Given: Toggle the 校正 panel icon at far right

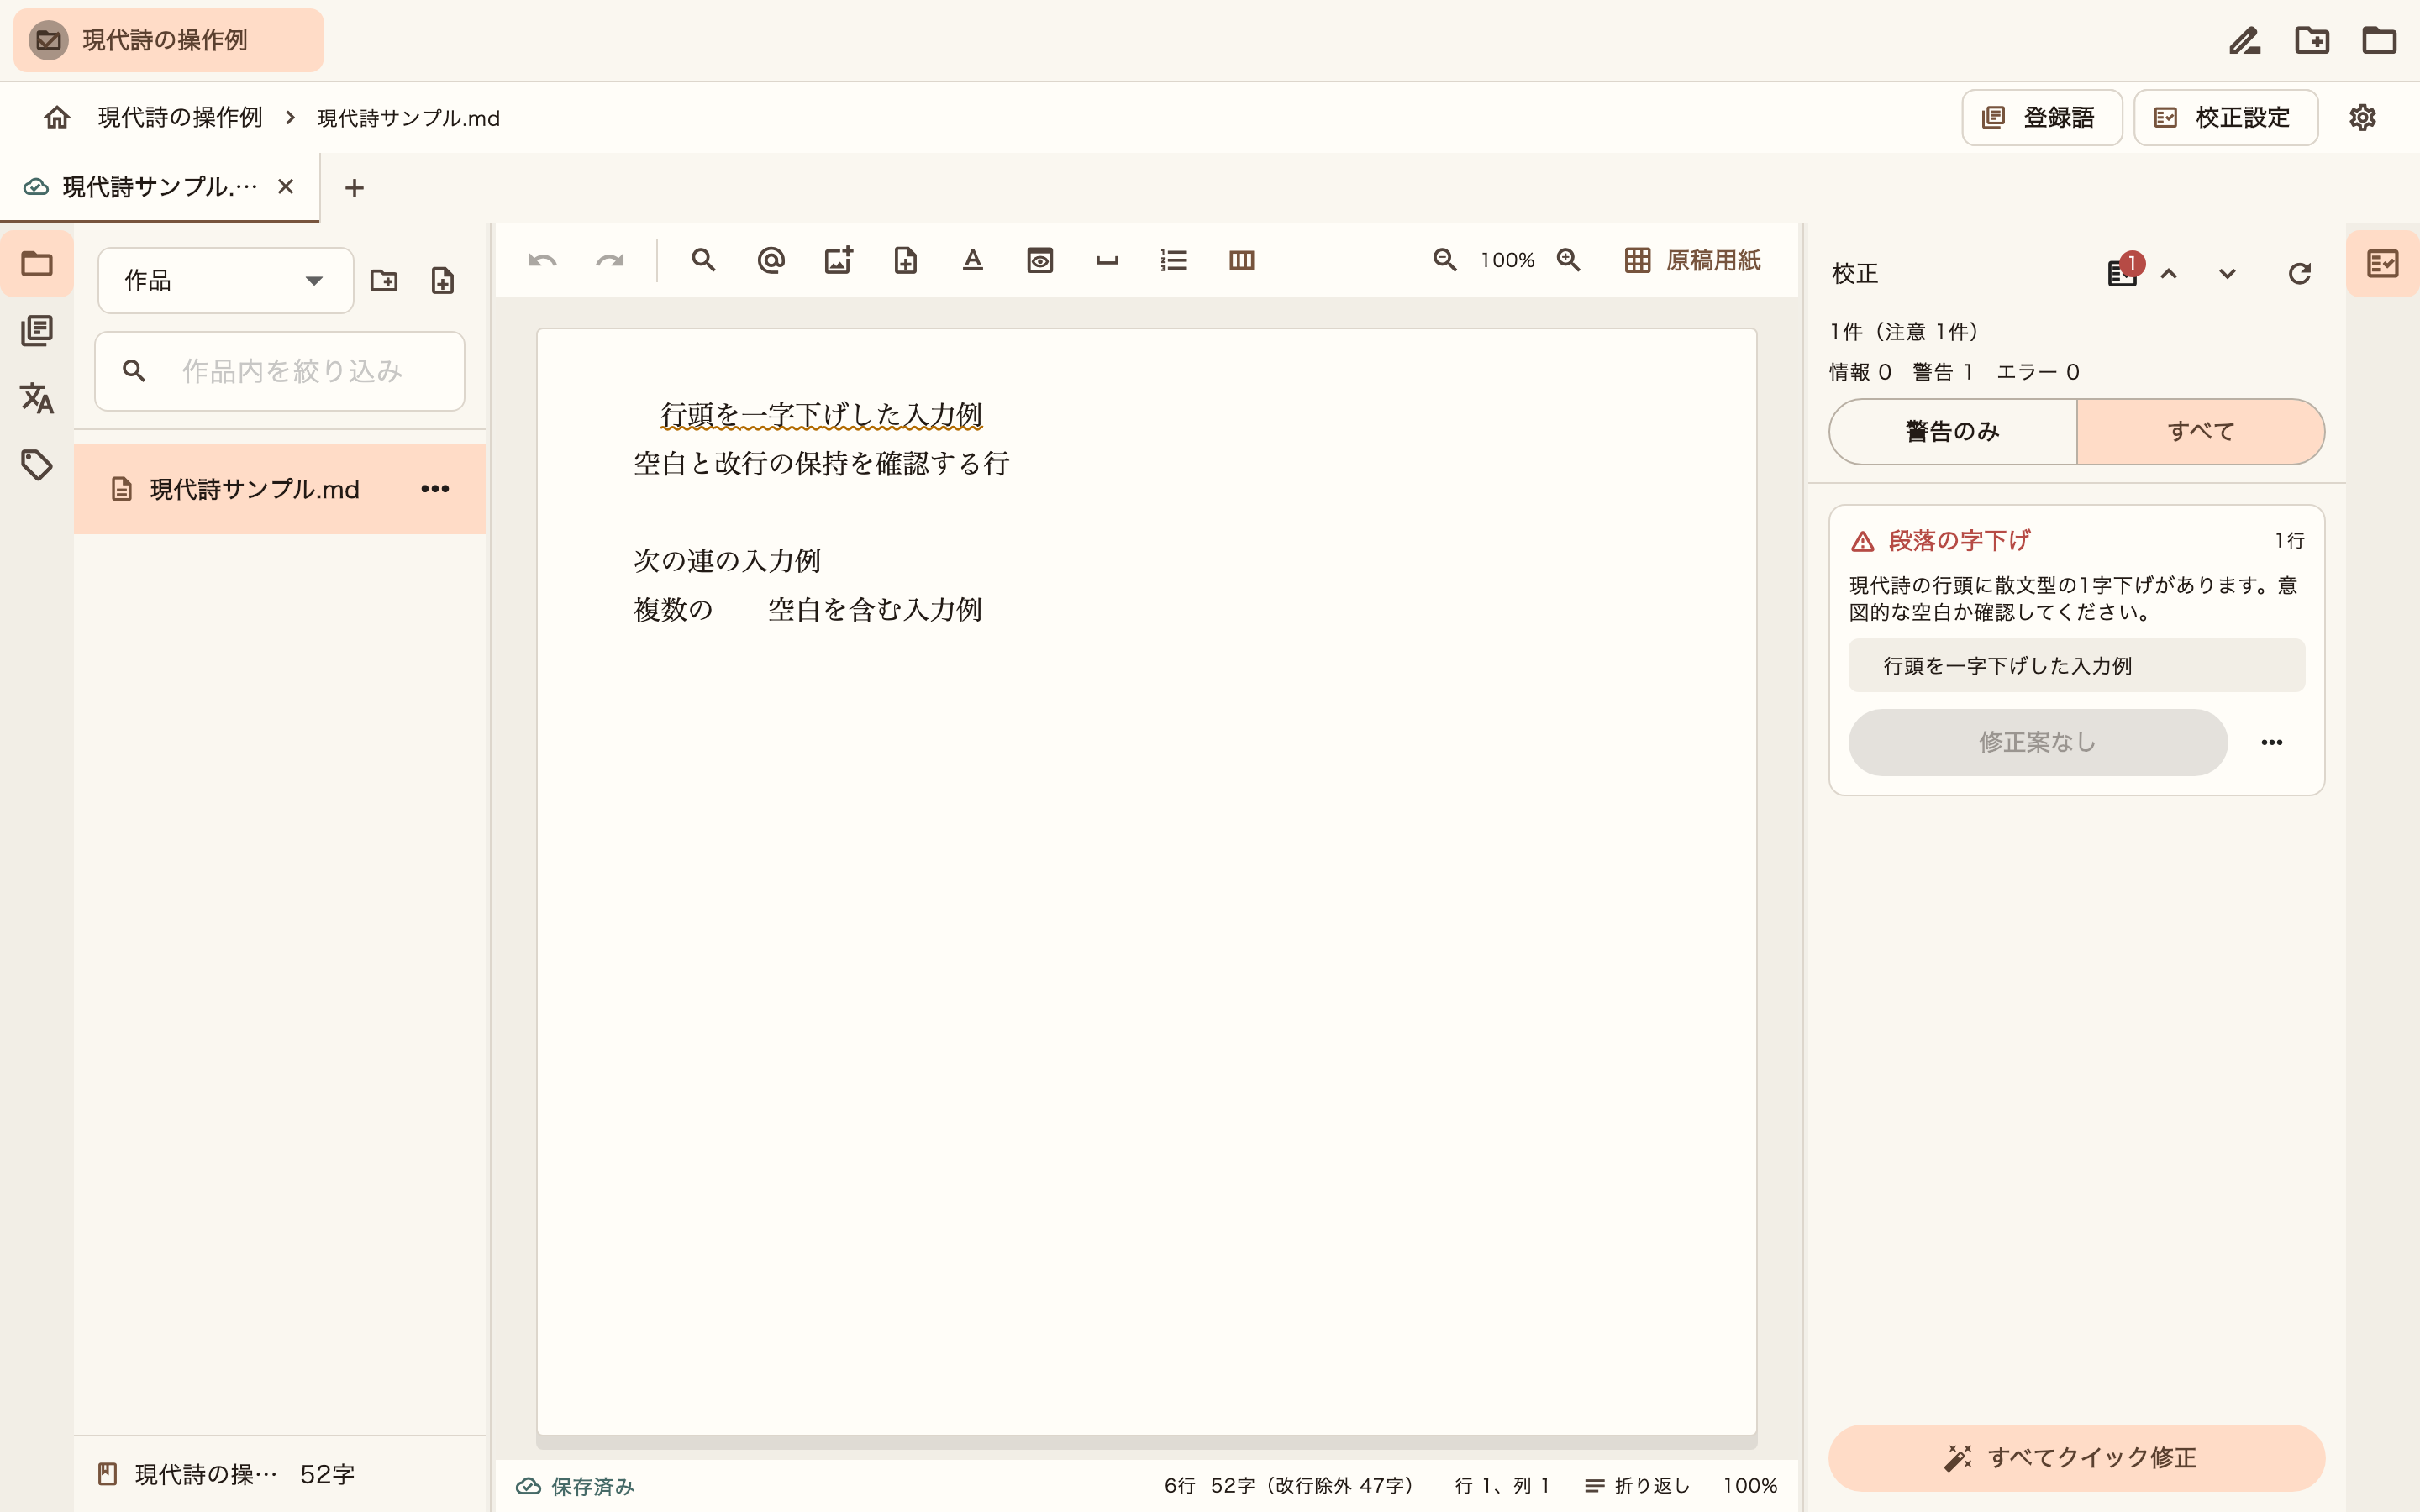Looking at the screenshot, I should [2382, 264].
